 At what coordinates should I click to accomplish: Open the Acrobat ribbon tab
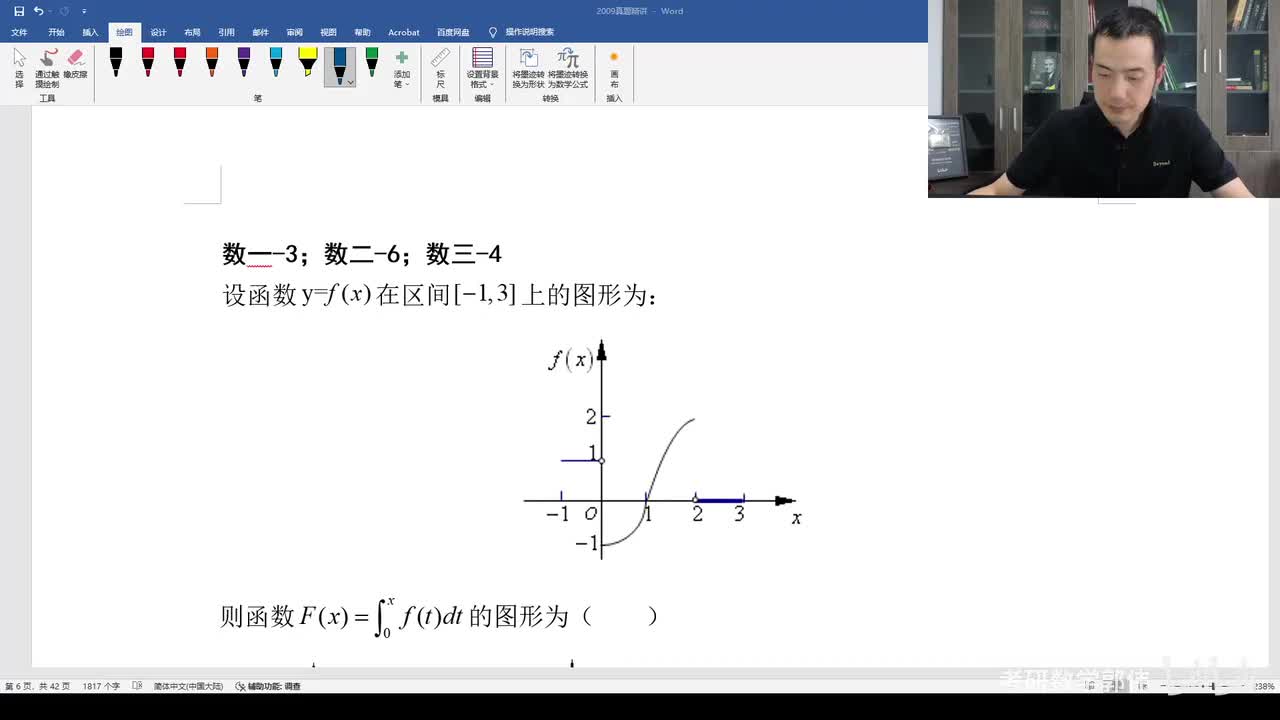coord(404,32)
